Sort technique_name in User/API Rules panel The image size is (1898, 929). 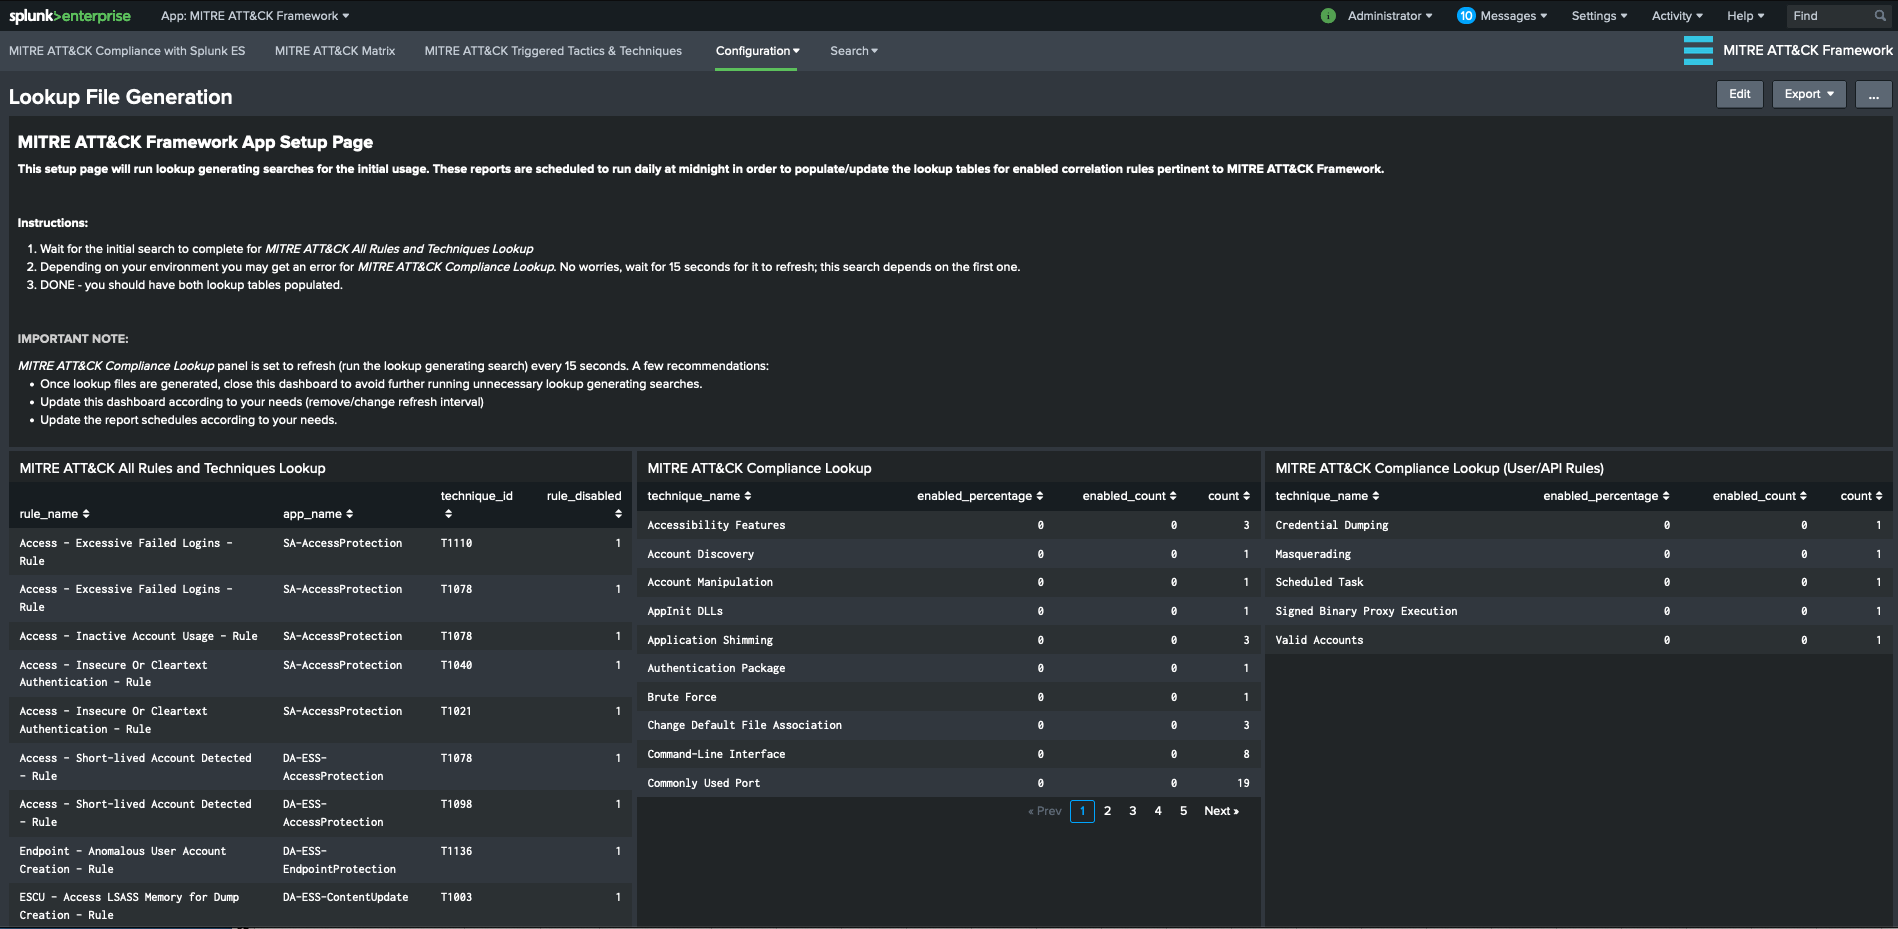pos(1327,496)
